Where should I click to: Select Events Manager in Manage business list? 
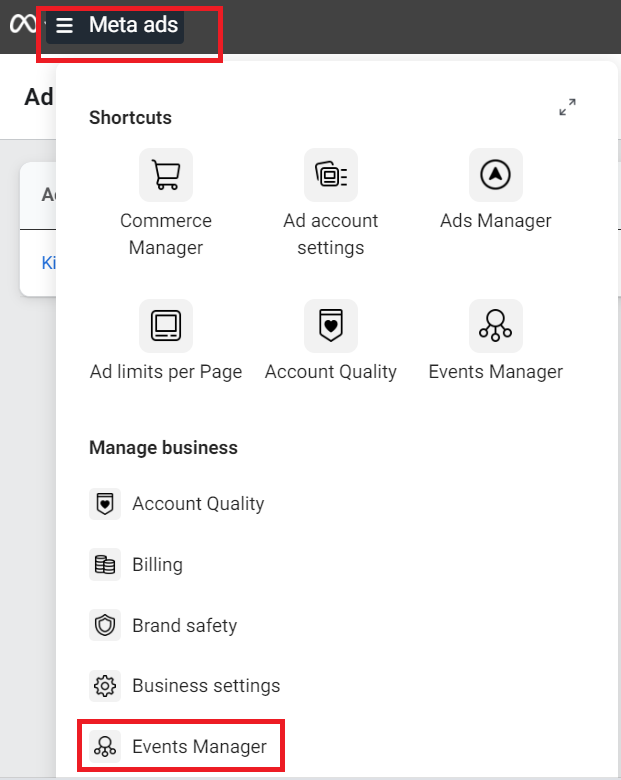click(x=178, y=747)
